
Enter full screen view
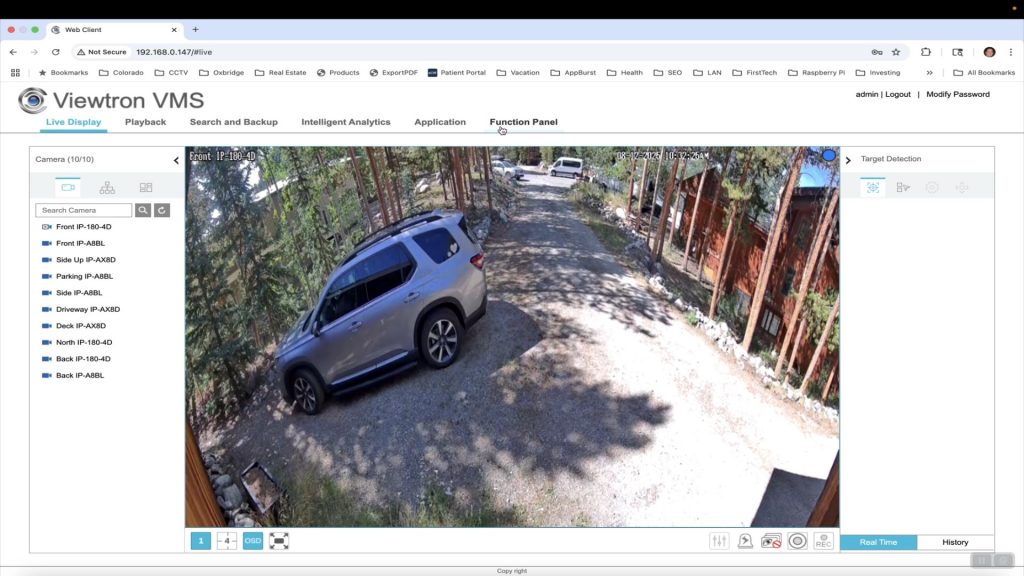(279, 541)
